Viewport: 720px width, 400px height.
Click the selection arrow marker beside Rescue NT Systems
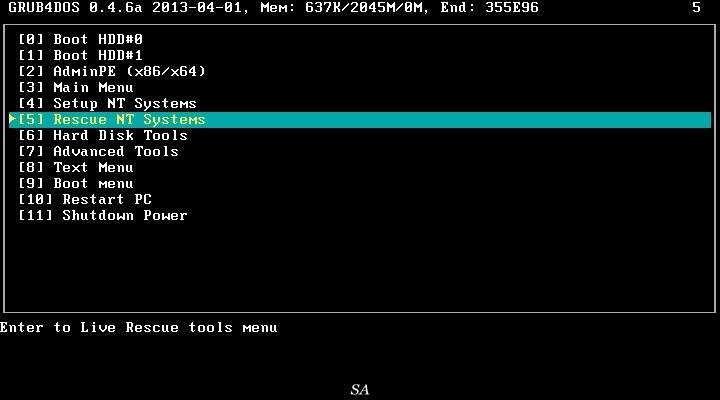[12, 119]
